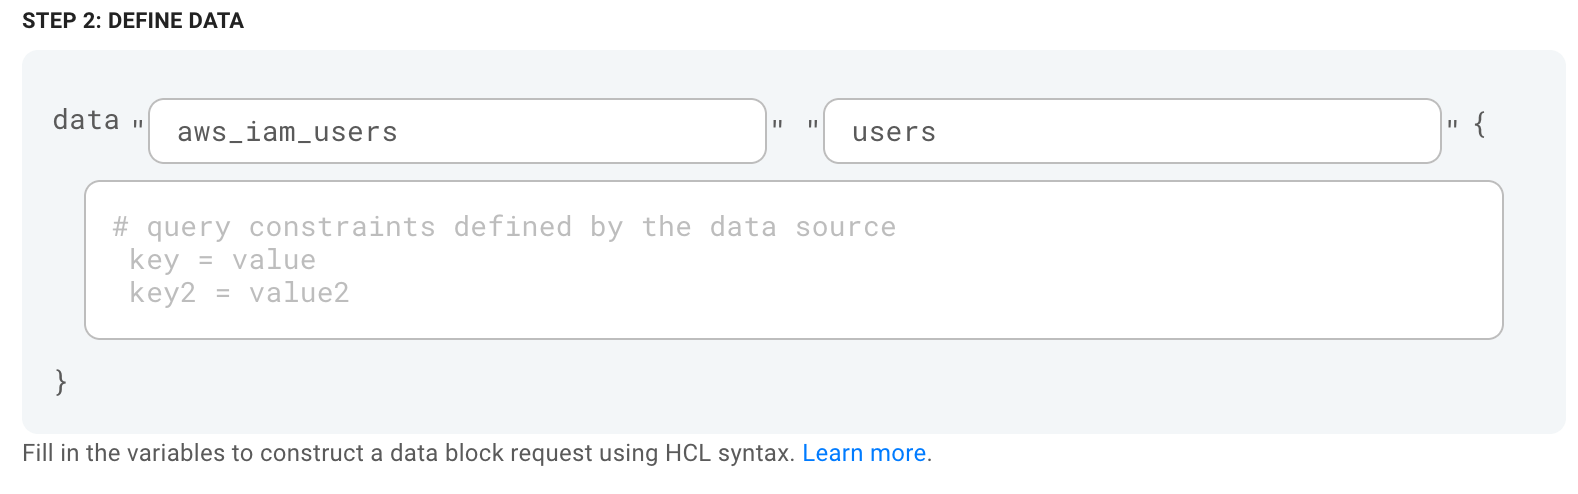Click empty area at bottom of constraints box
Viewport: 1578px width, 494px height.
click(794, 323)
